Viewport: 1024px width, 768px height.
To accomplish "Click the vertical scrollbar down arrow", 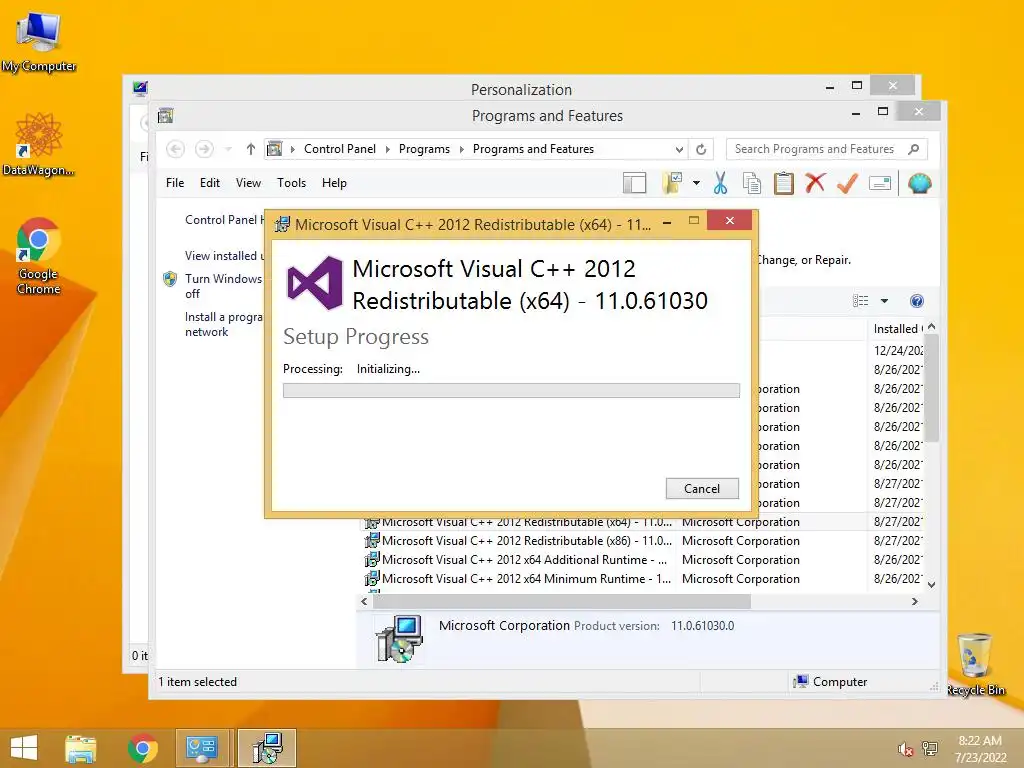I will pos(932,584).
